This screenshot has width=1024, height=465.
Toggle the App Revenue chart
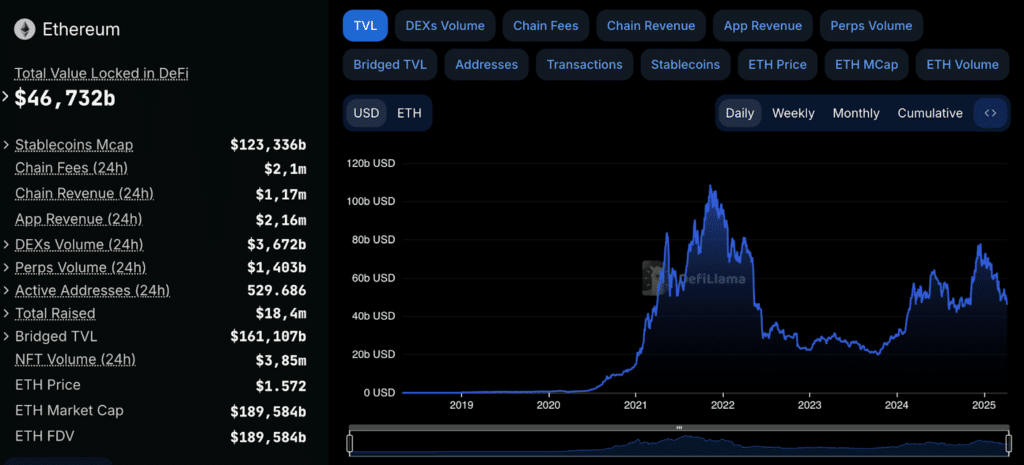763,26
